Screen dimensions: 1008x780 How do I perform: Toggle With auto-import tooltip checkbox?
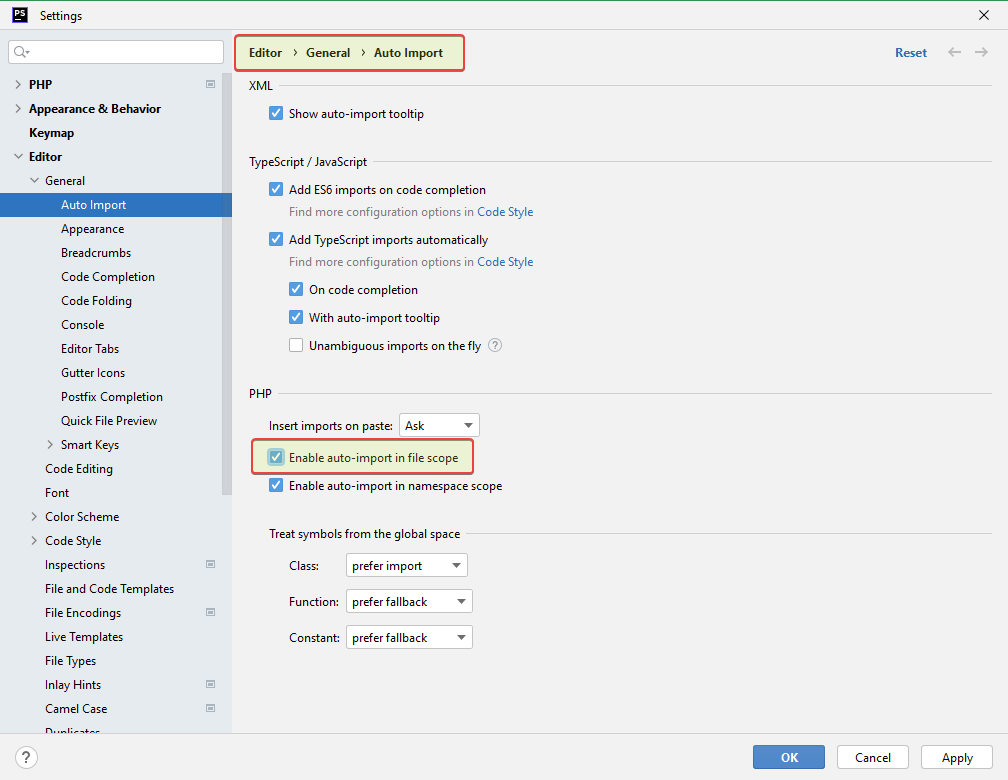point(296,317)
